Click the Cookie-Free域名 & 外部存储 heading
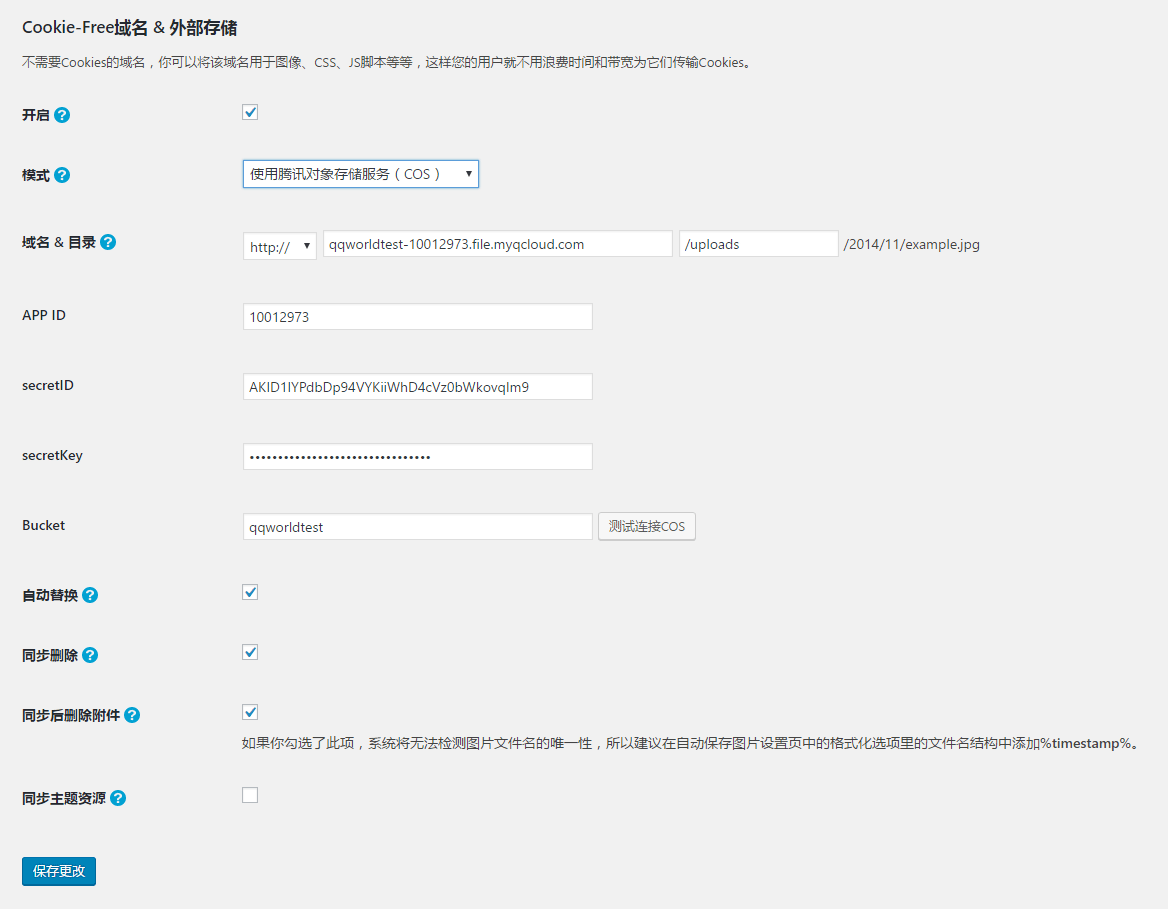Image resolution: width=1168 pixels, height=909 pixels. (130, 28)
